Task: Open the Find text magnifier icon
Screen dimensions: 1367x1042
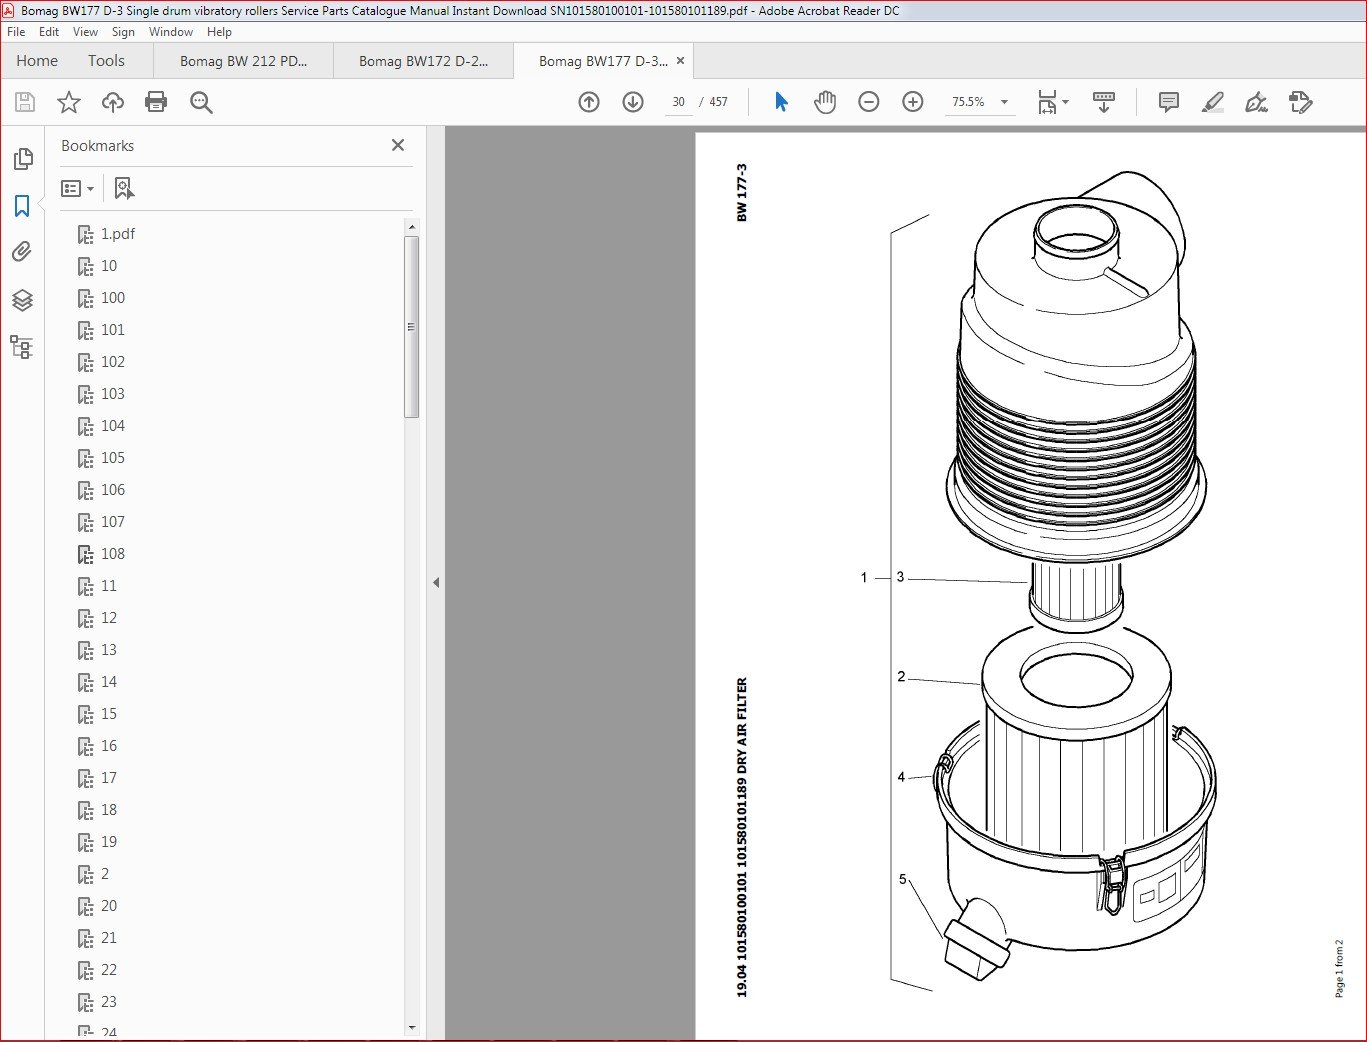Action: click(x=201, y=102)
